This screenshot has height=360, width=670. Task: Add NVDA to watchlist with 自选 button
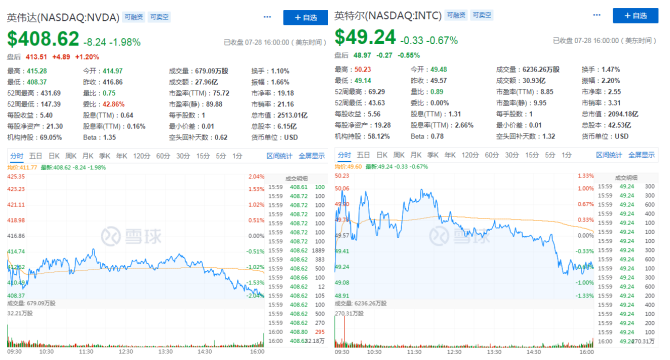tap(305, 18)
